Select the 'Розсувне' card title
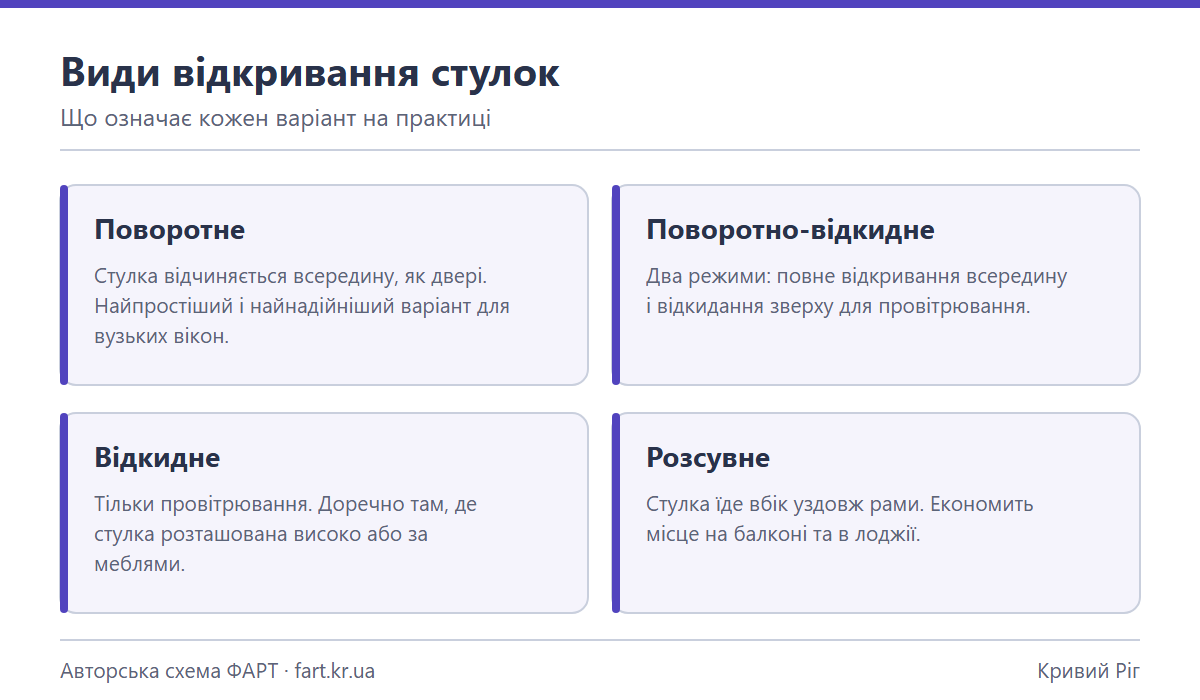The image size is (1200, 700). pos(708,458)
